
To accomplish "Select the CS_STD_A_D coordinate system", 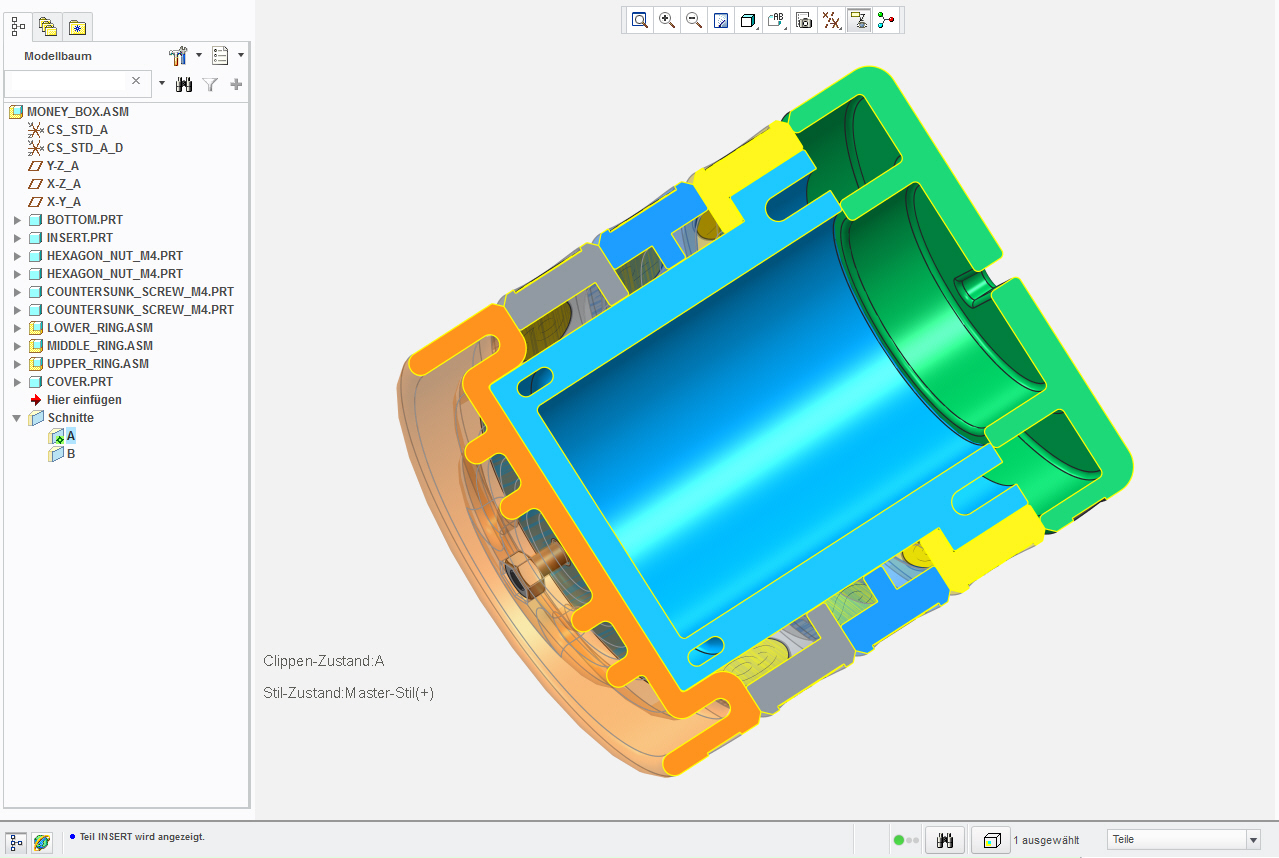I will coord(85,148).
